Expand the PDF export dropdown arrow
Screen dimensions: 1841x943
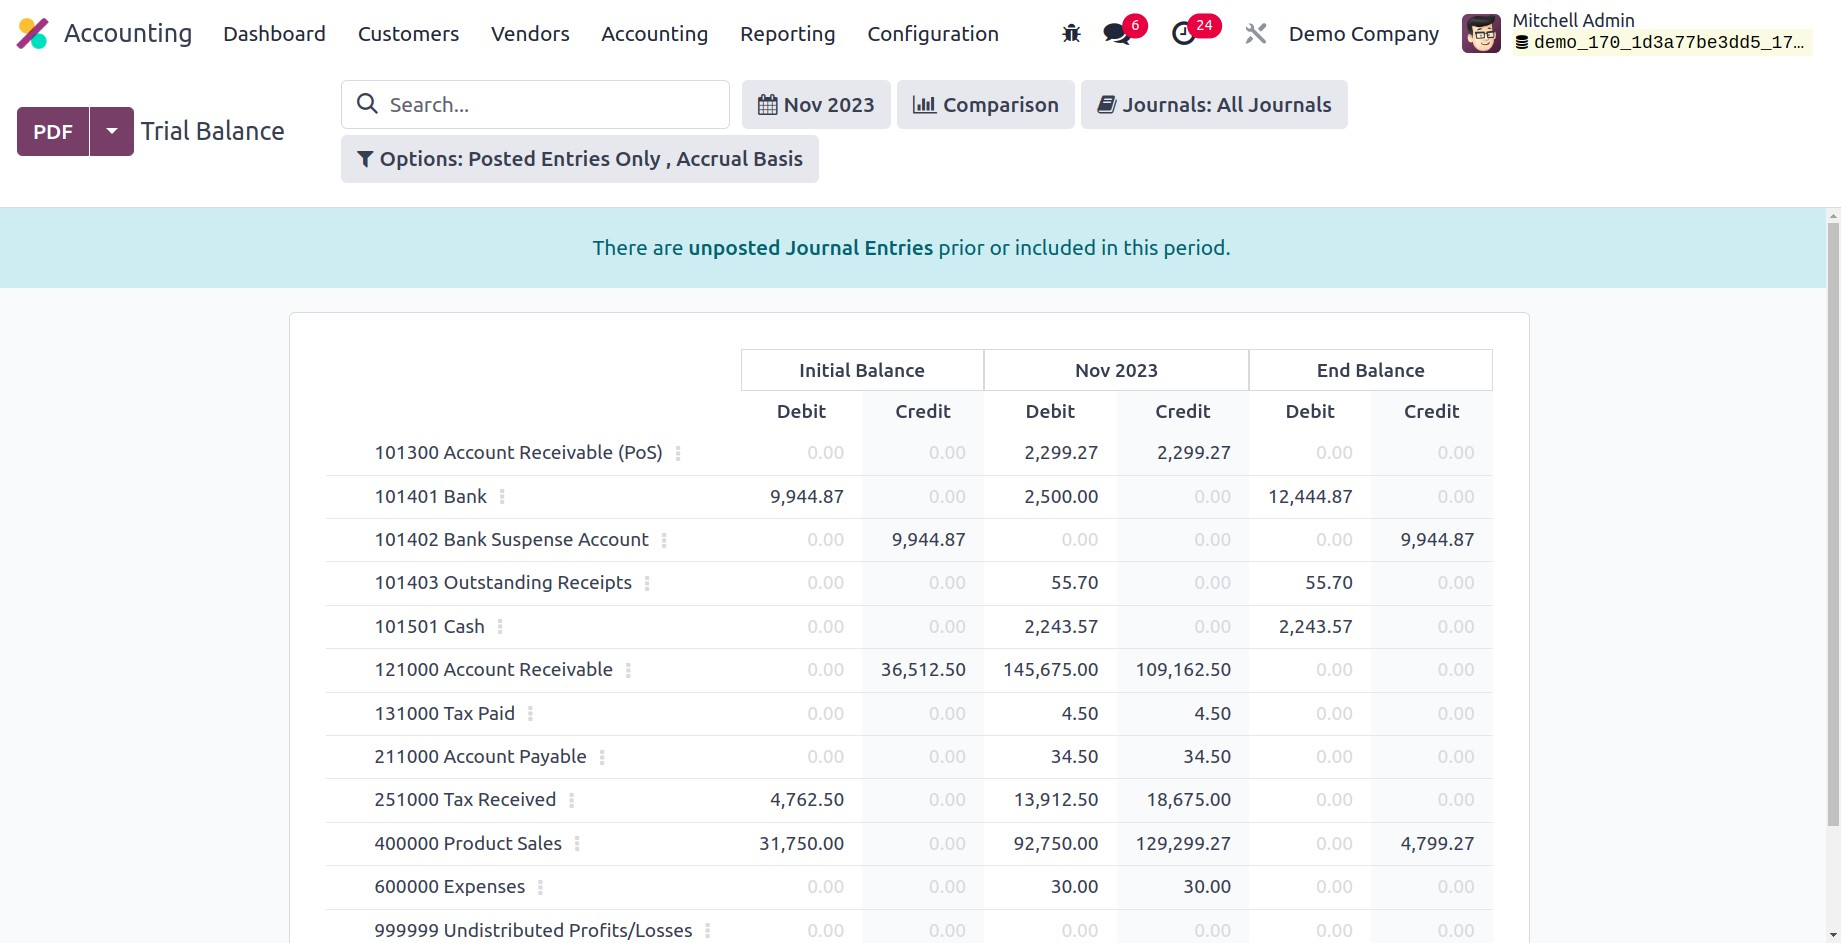[112, 131]
